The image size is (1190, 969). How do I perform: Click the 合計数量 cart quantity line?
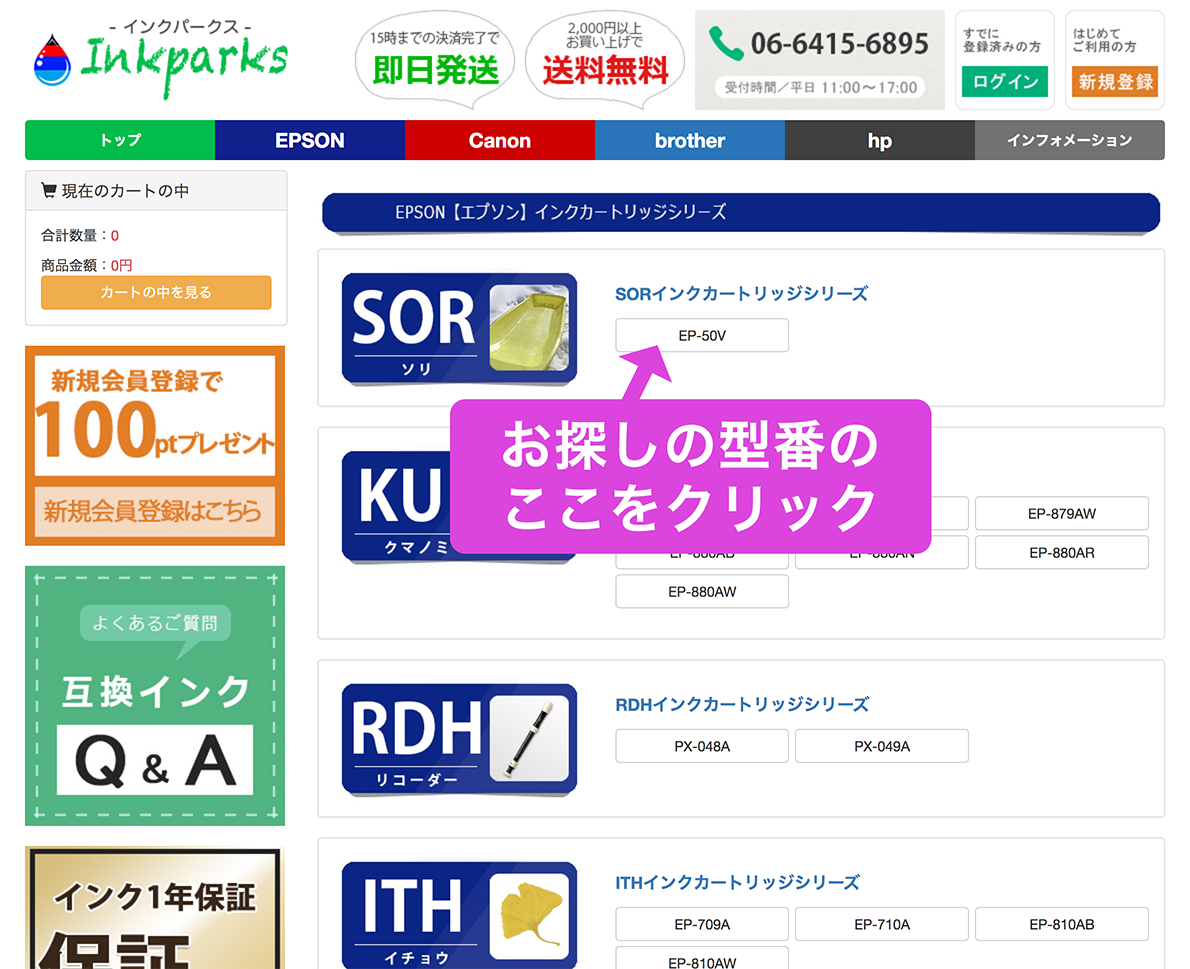point(80,235)
